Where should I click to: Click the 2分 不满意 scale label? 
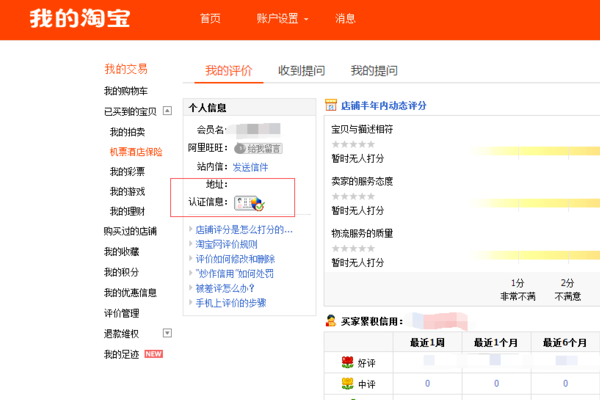pyautogui.click(x=568, y=290)
